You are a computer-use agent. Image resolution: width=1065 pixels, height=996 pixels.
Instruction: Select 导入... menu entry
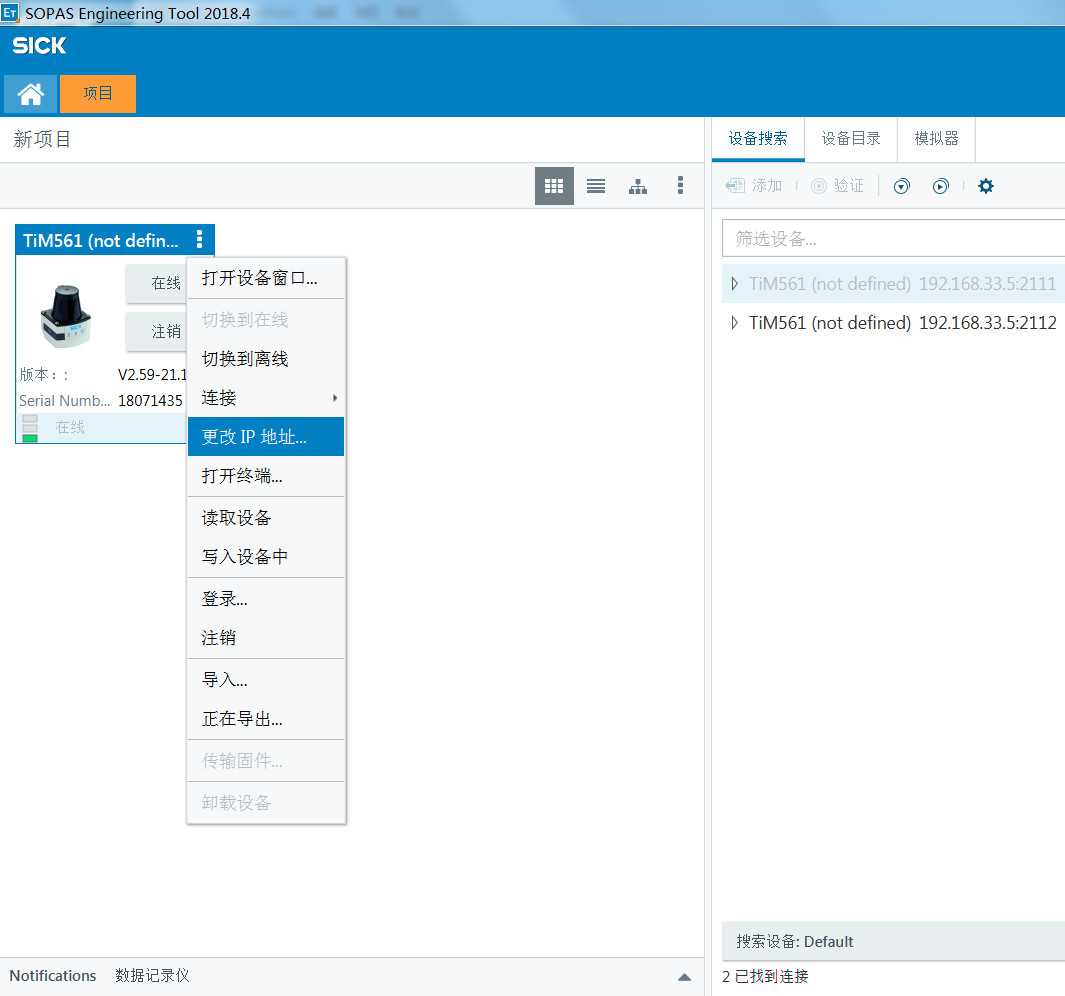click(266, 679)
